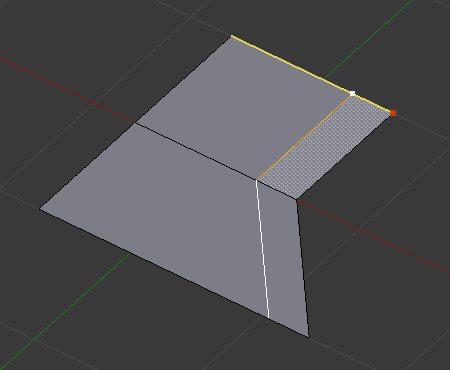Image resolution: width=450 pixels, height=370 pixels.
Task: Click the dotted highlighted mesh face
Action: point(324,147)
